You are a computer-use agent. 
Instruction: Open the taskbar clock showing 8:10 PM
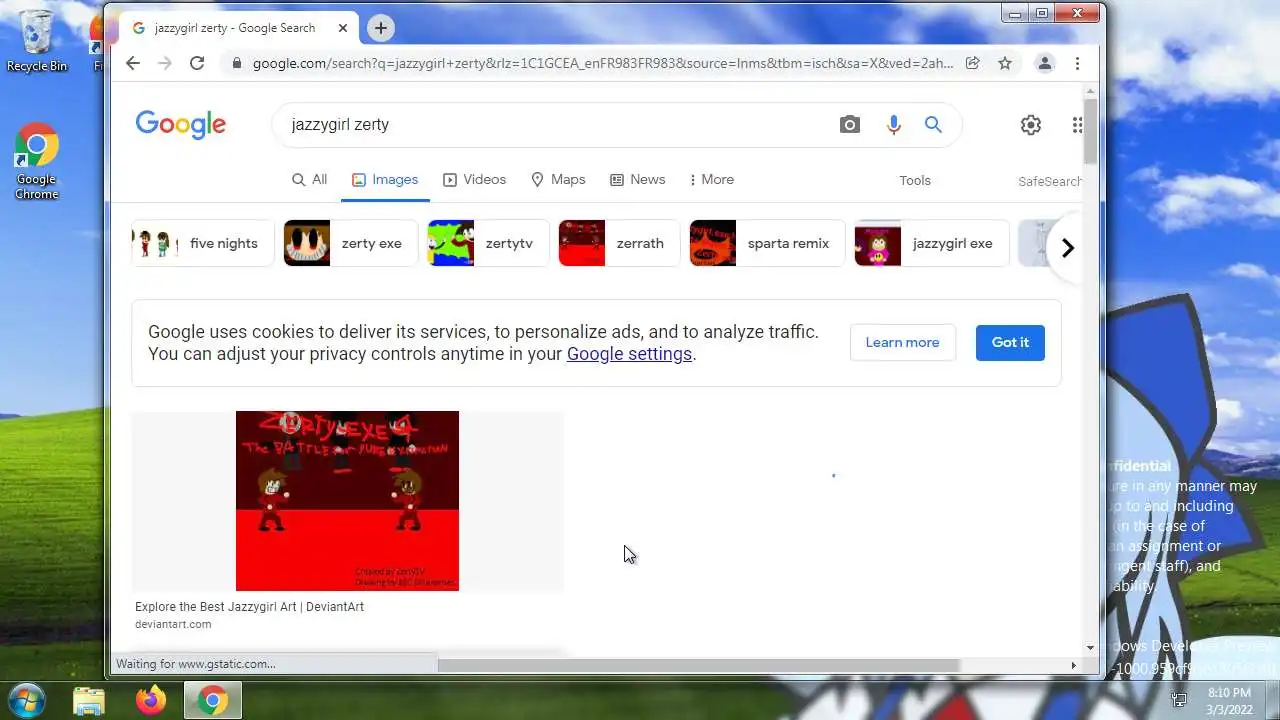tap(1229, 700)
